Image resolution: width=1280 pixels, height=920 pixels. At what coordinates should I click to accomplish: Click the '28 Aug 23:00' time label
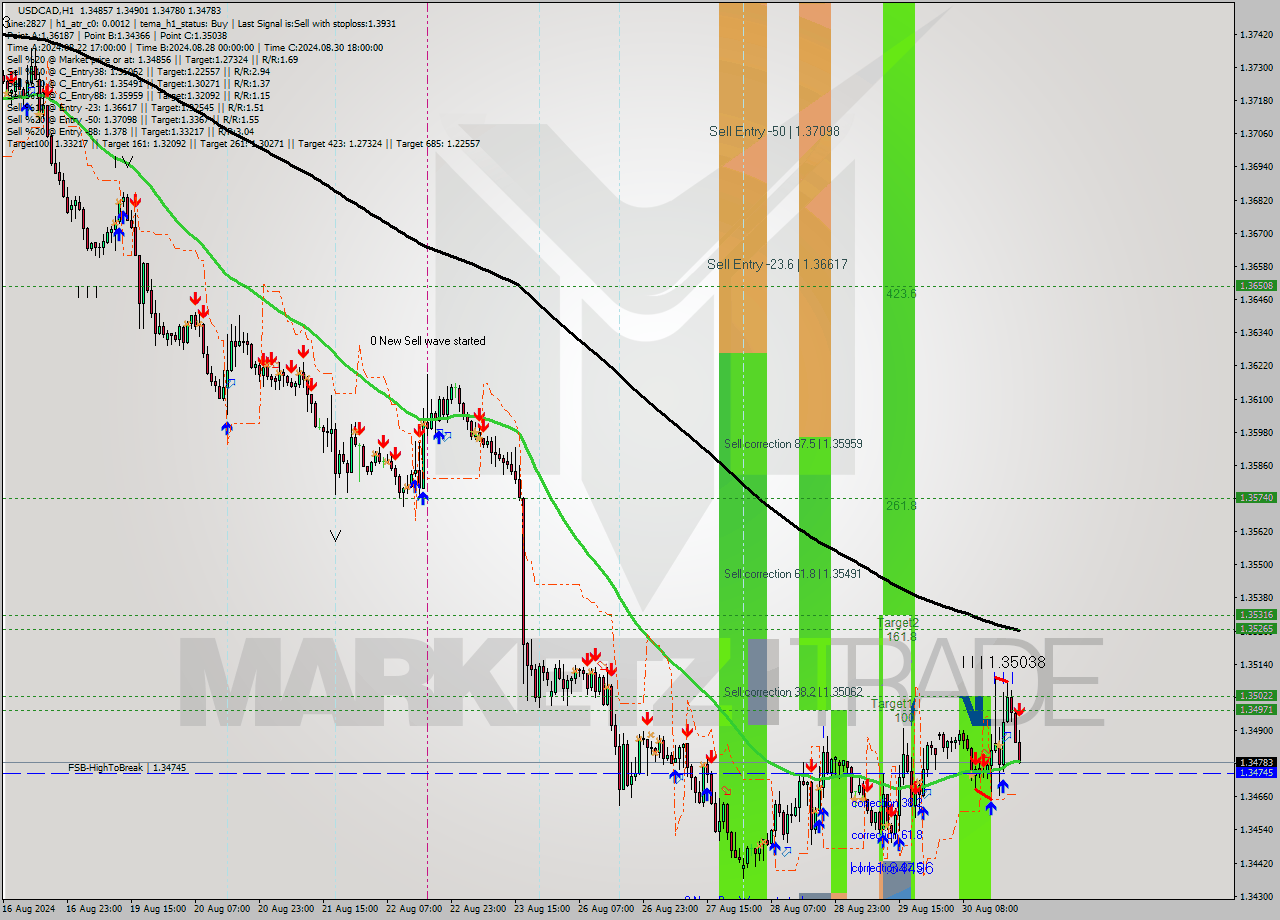click(862, 909)
